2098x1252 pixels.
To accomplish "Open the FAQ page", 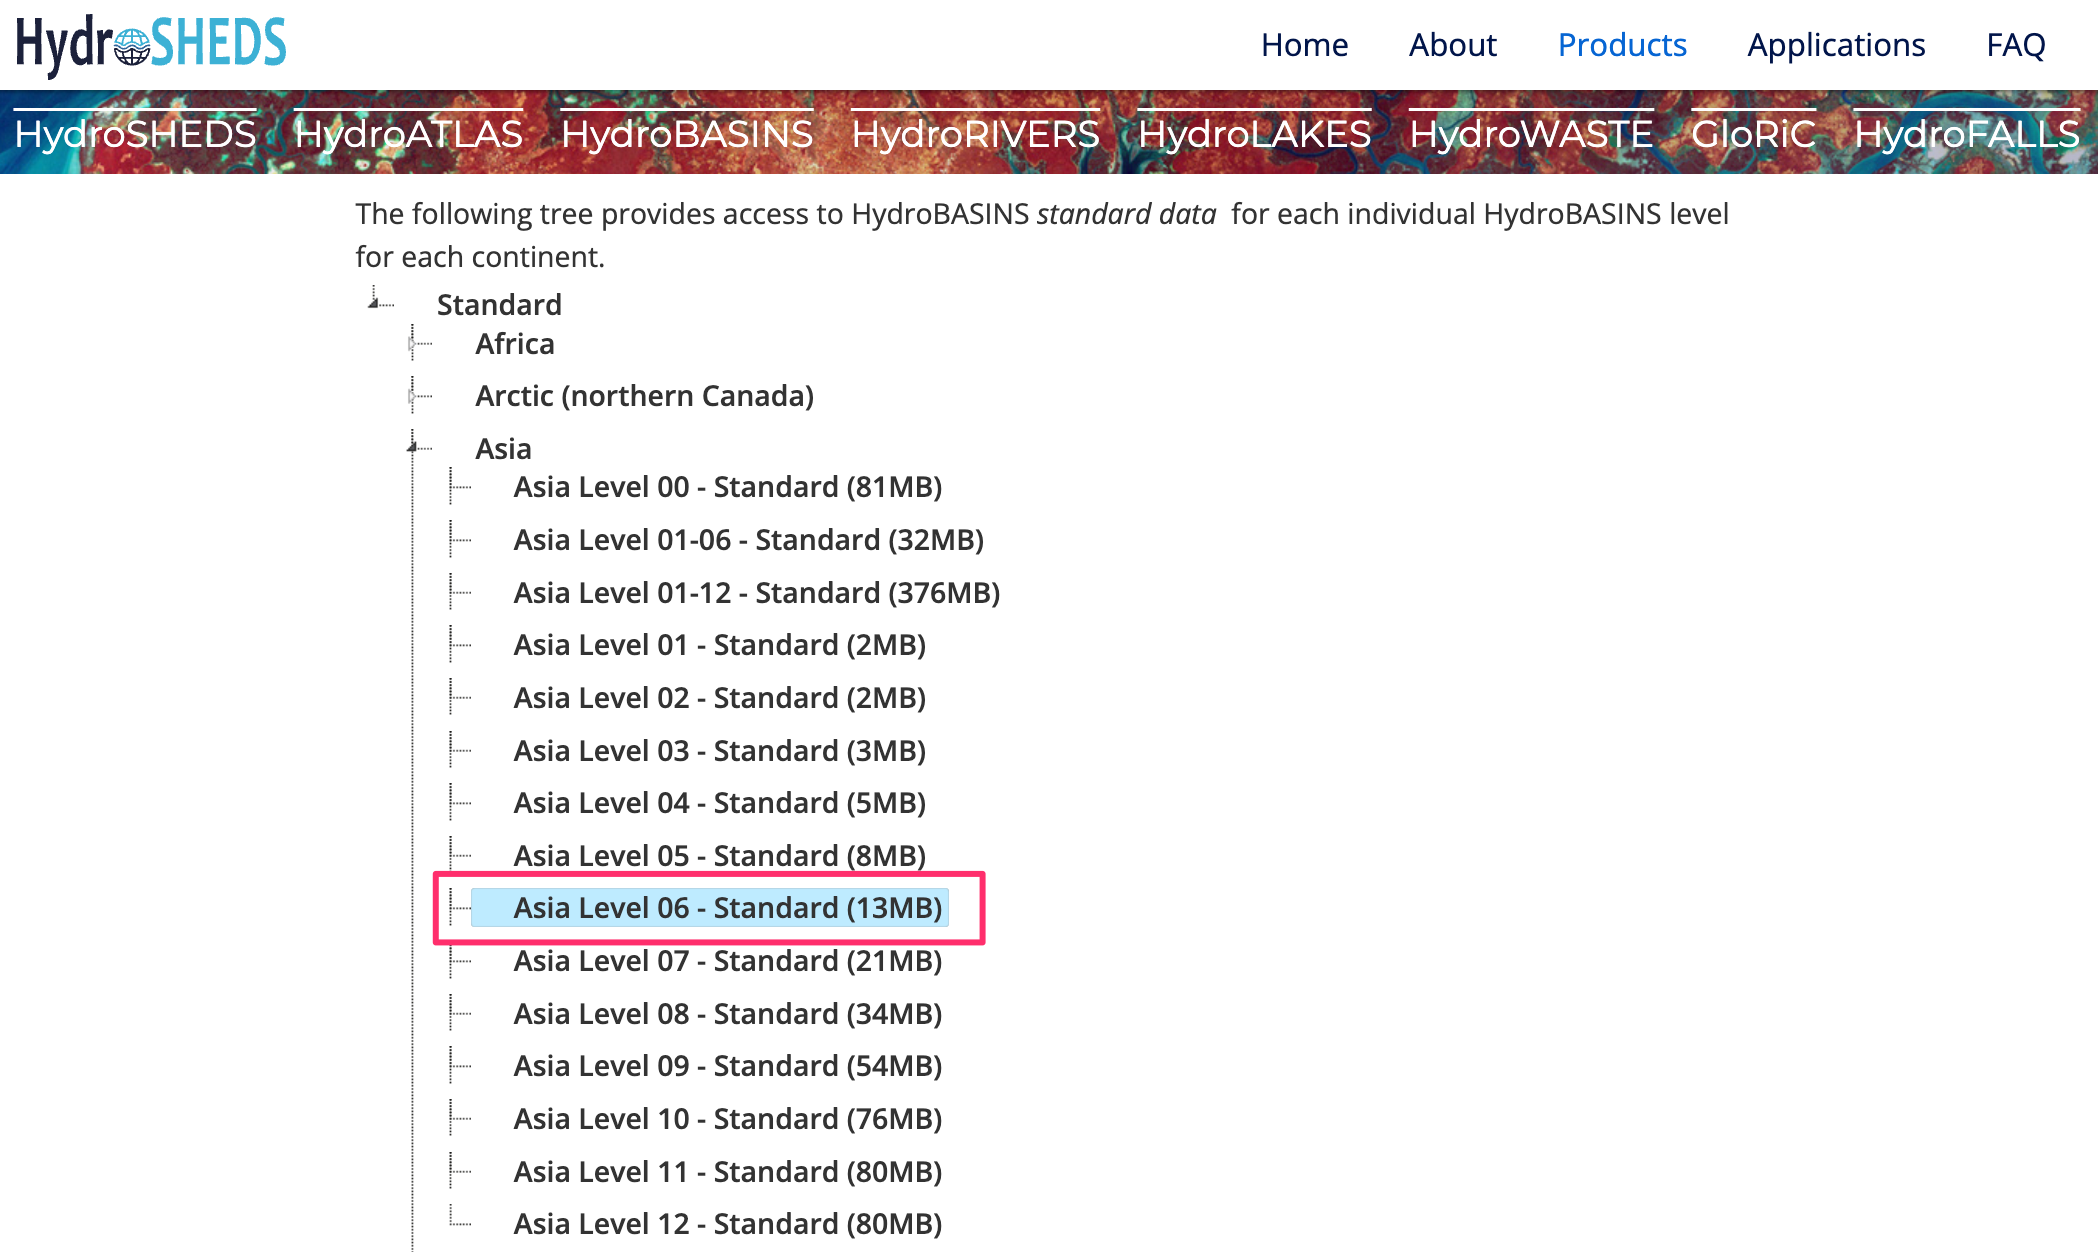I will coord(2015,45).
